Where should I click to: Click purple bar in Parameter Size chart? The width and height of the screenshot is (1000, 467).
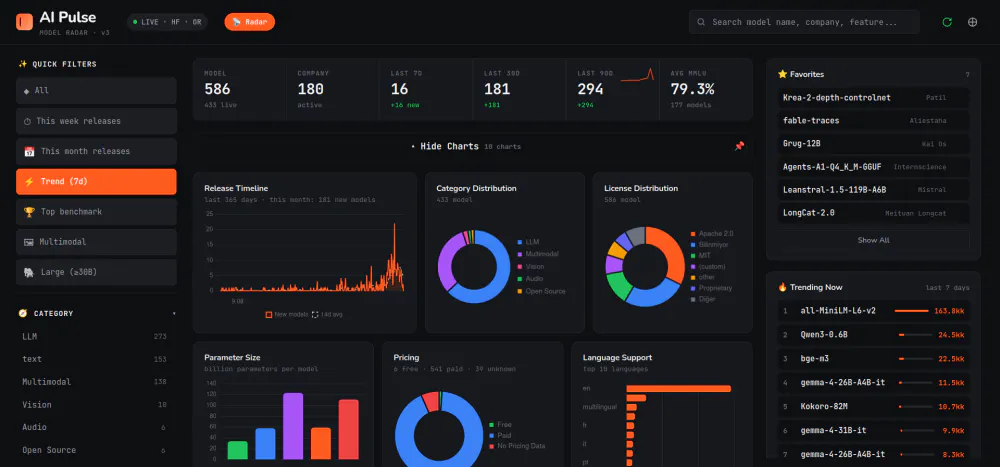coord(293,426)
